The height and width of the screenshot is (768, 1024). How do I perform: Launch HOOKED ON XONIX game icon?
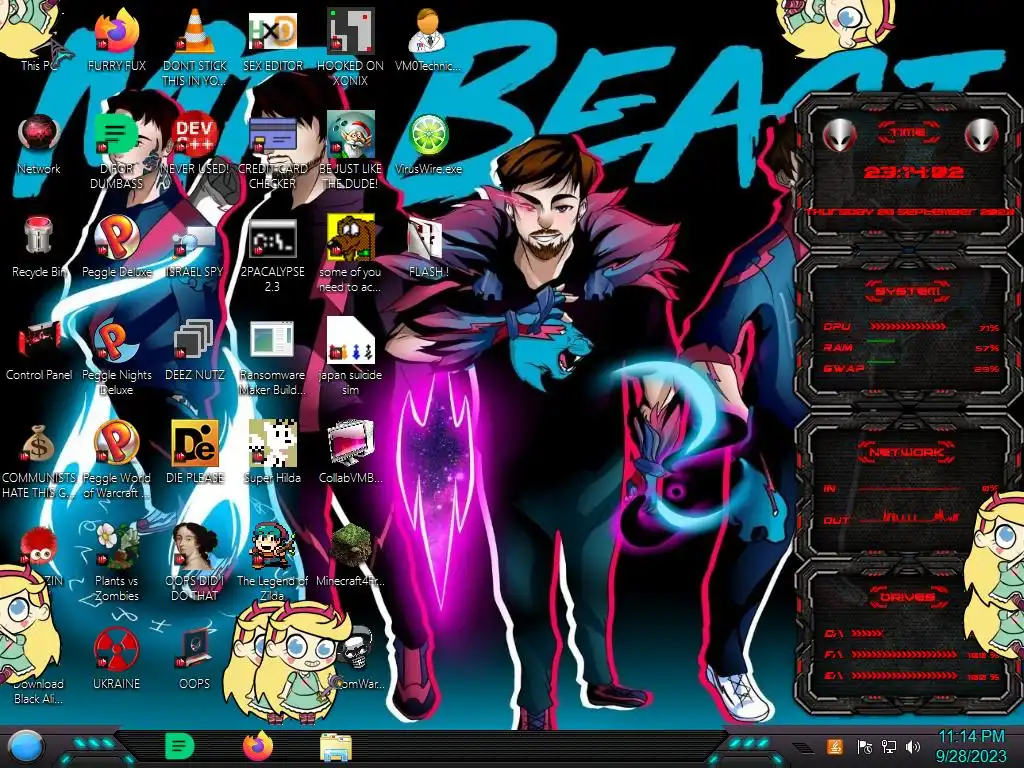coord(350,46)
